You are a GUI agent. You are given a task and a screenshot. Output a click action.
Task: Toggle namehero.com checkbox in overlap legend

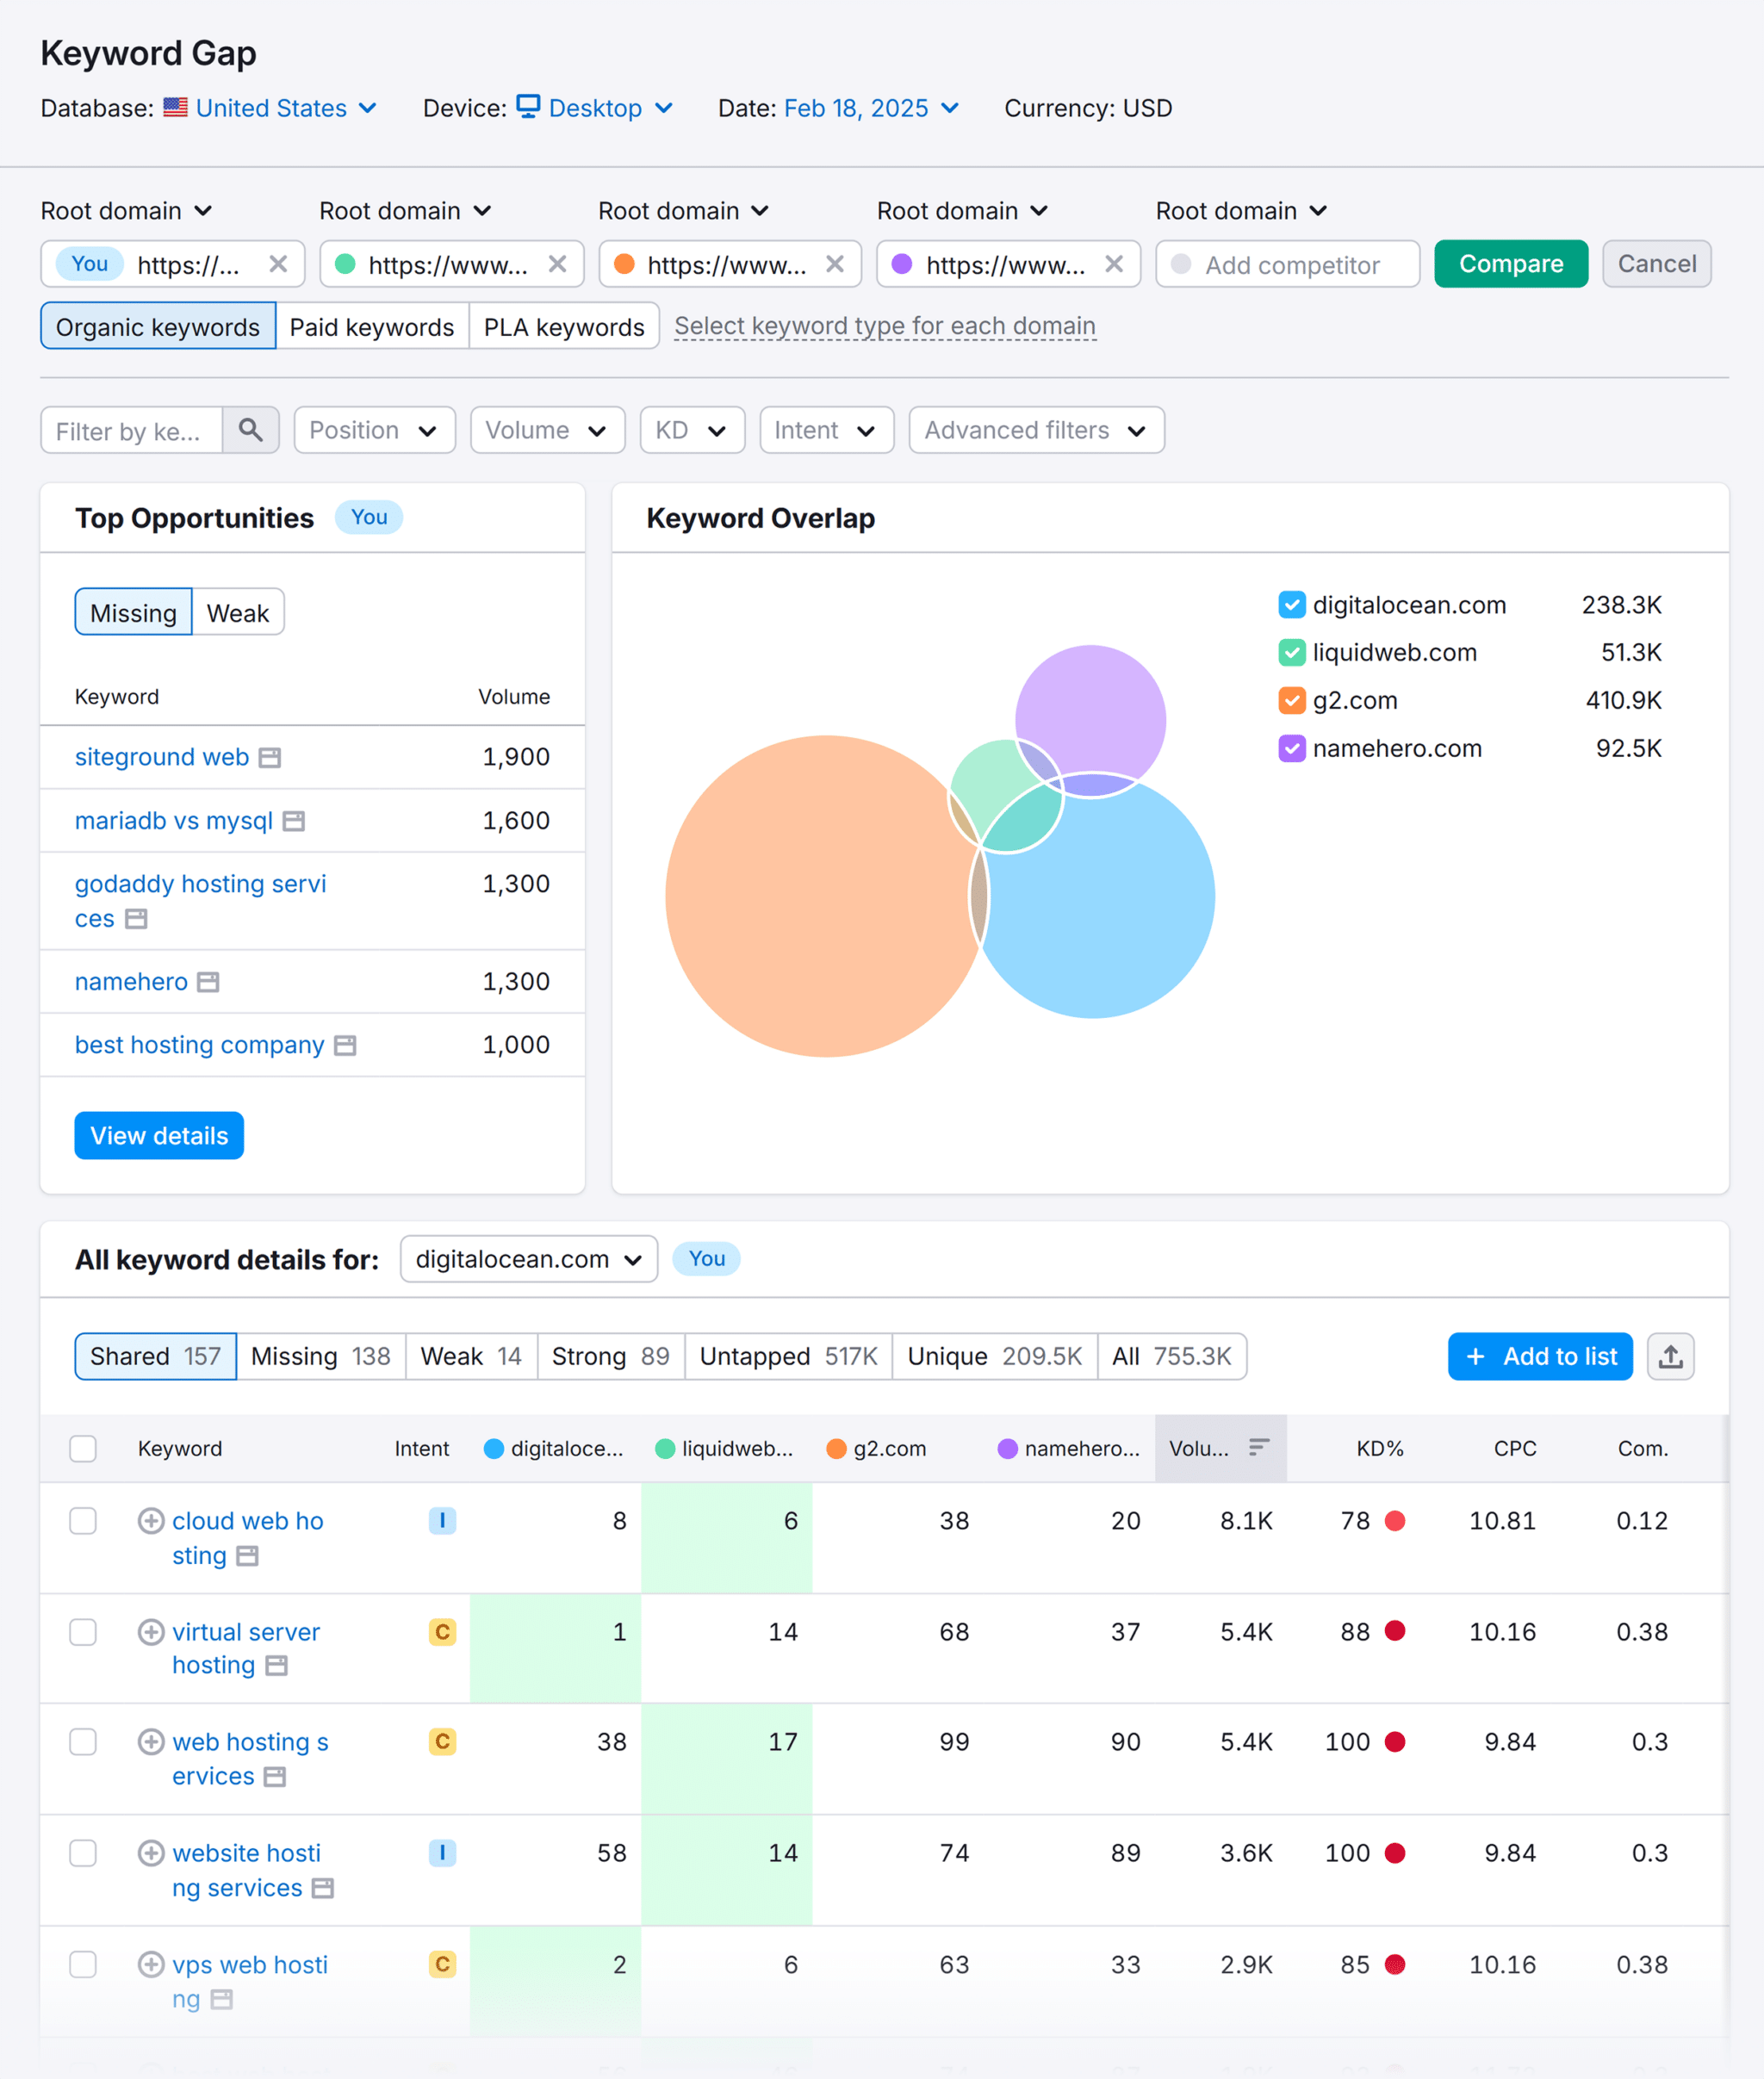pos(1291,748)
